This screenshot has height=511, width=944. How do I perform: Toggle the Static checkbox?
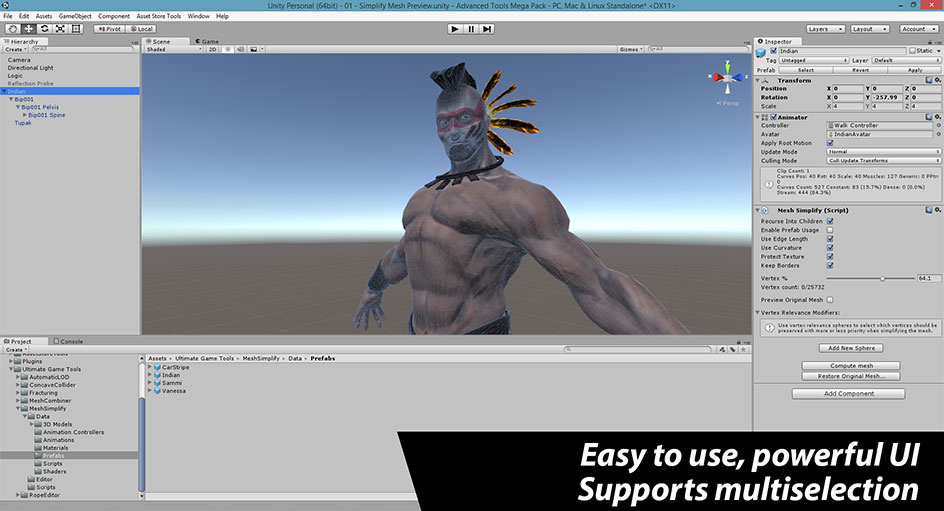tap(912, 51)
